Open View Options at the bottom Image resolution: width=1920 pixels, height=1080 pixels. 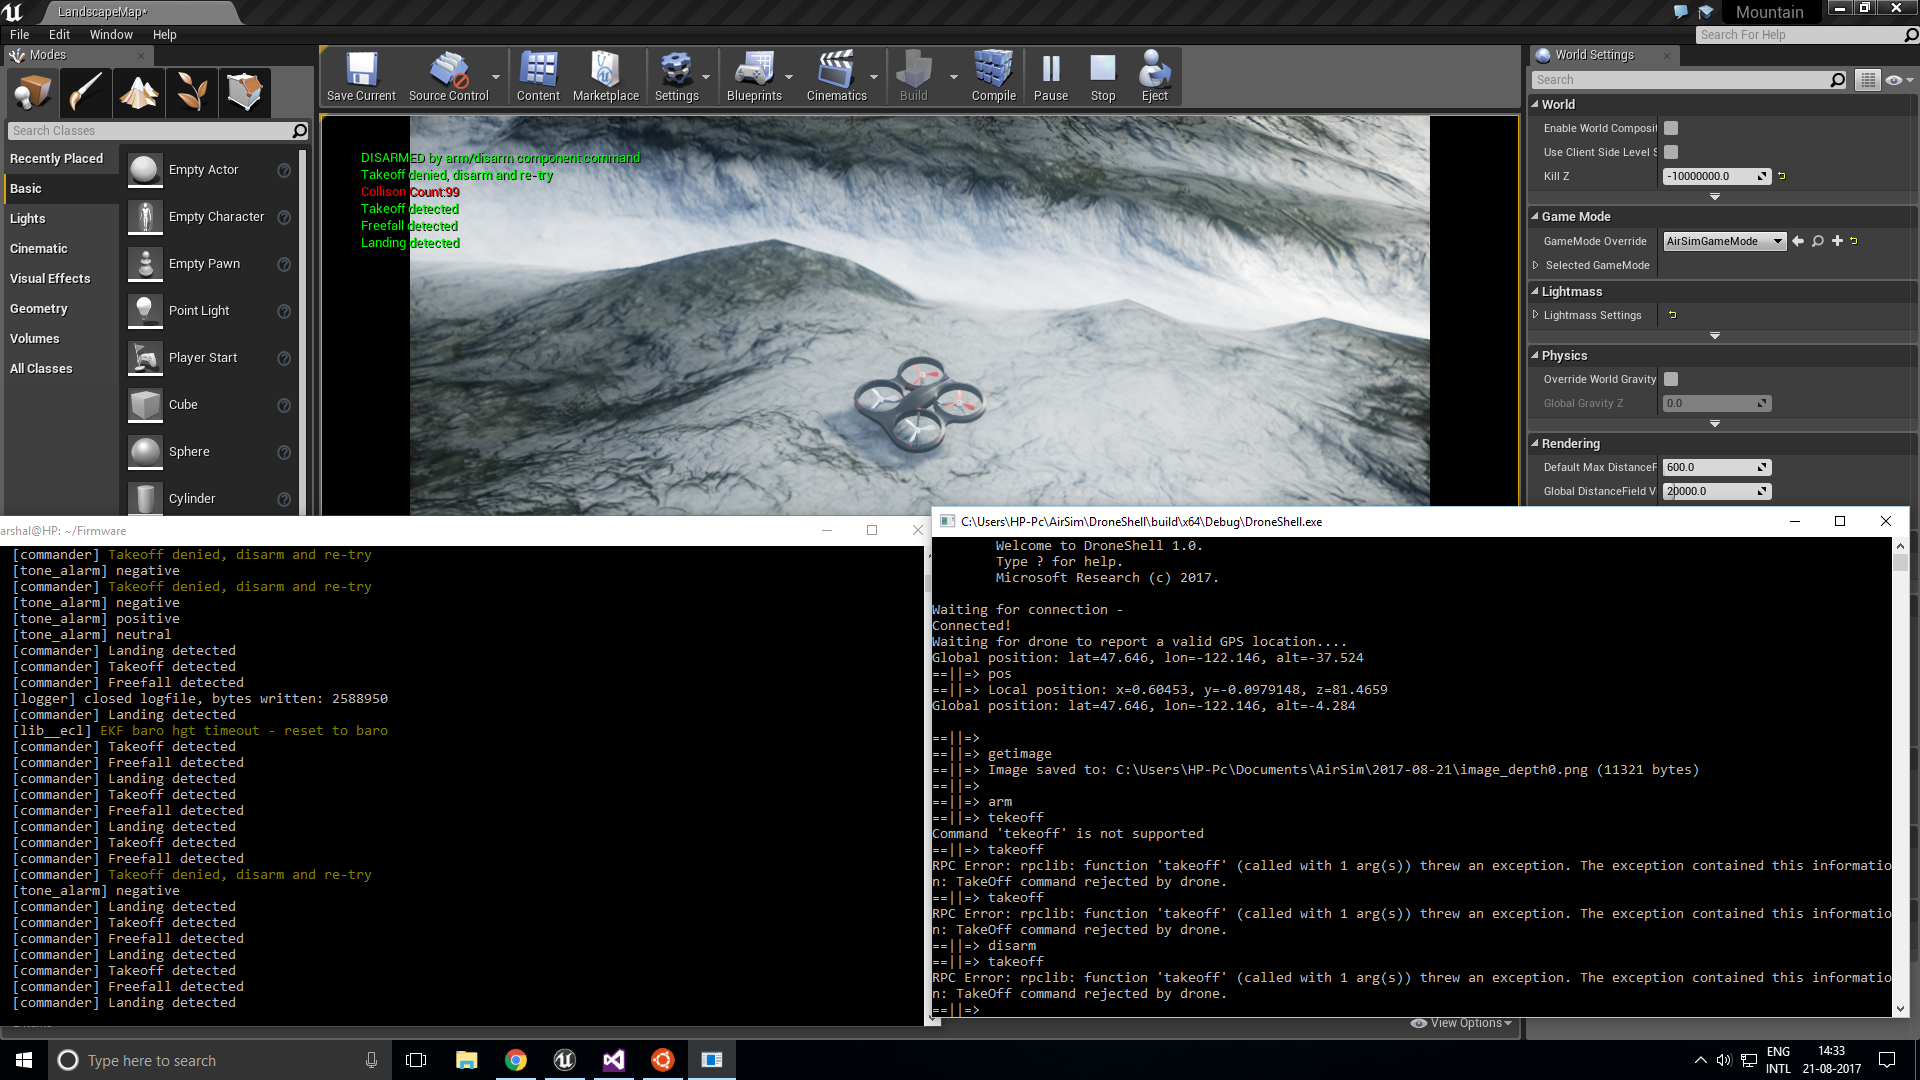pos(1460,1023)
